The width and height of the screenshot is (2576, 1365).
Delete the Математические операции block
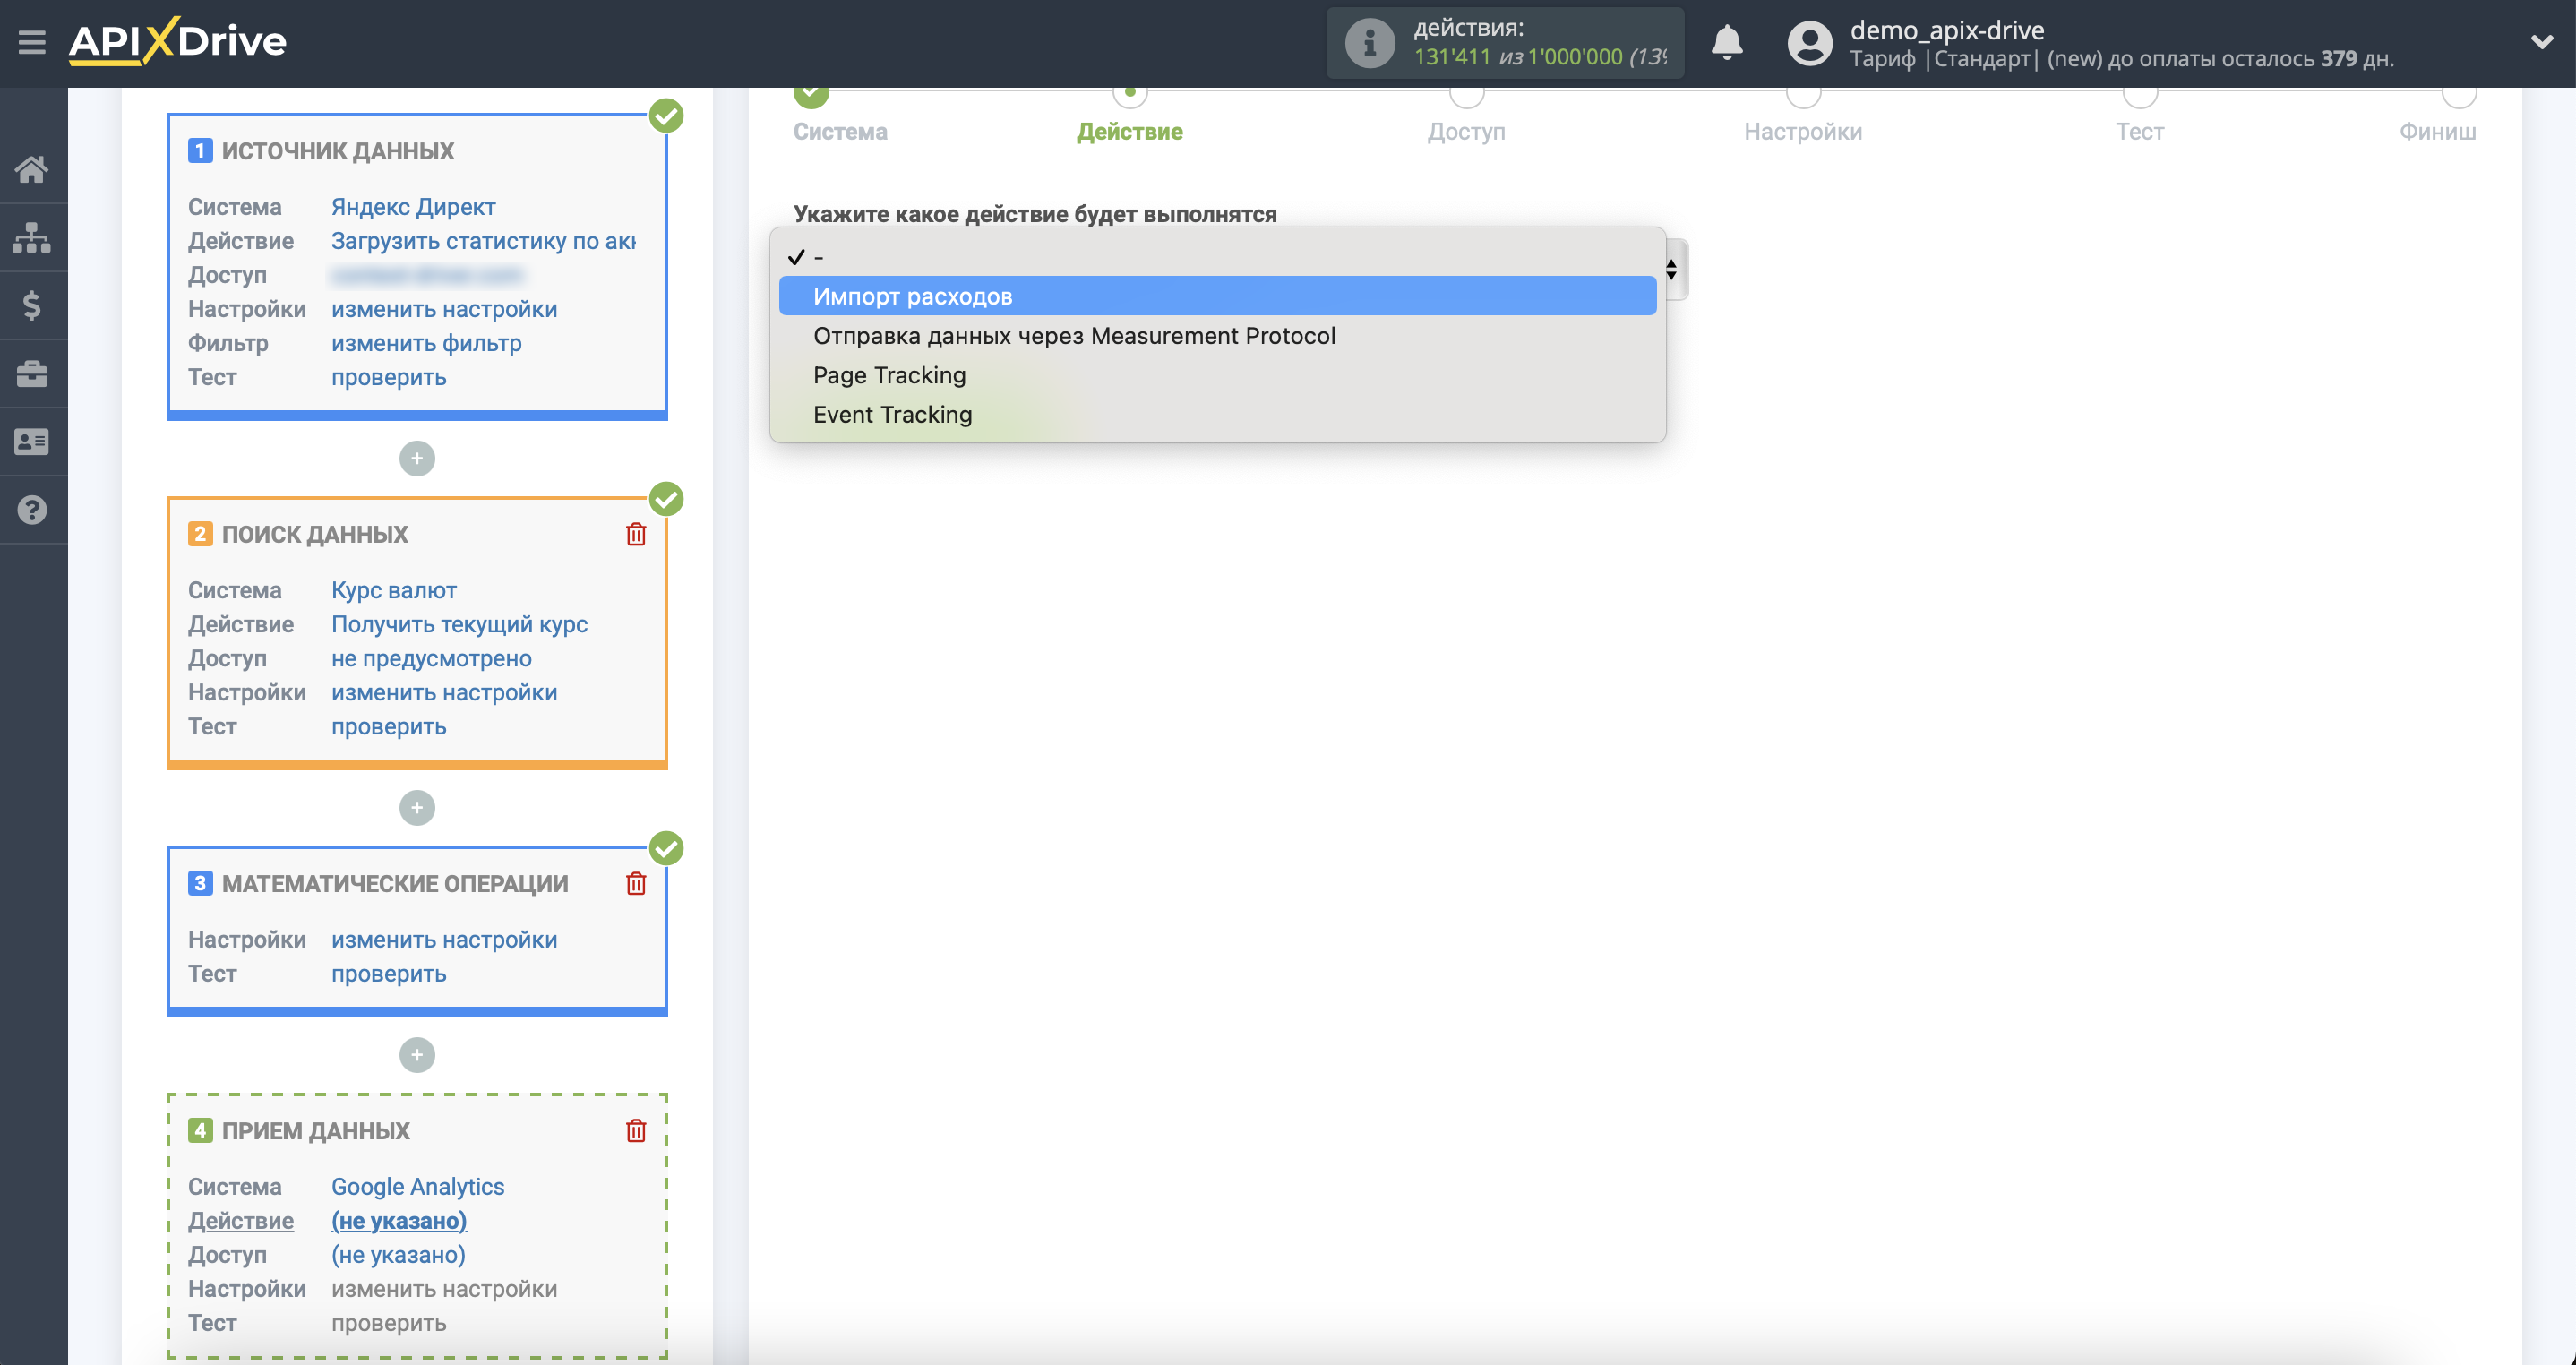[636, 883]
